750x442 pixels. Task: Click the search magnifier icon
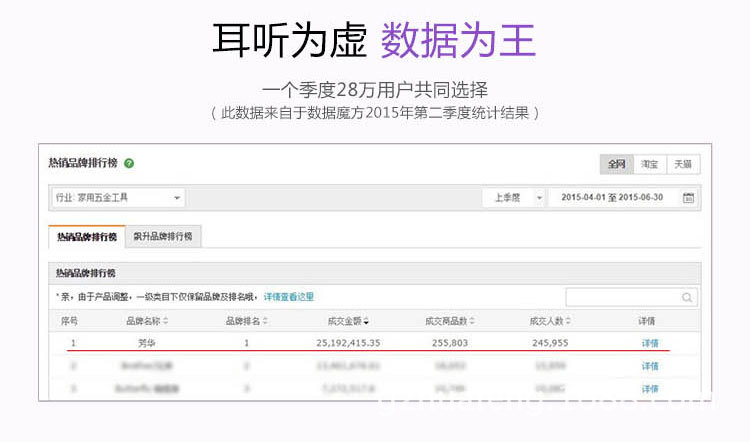point(687,297)
